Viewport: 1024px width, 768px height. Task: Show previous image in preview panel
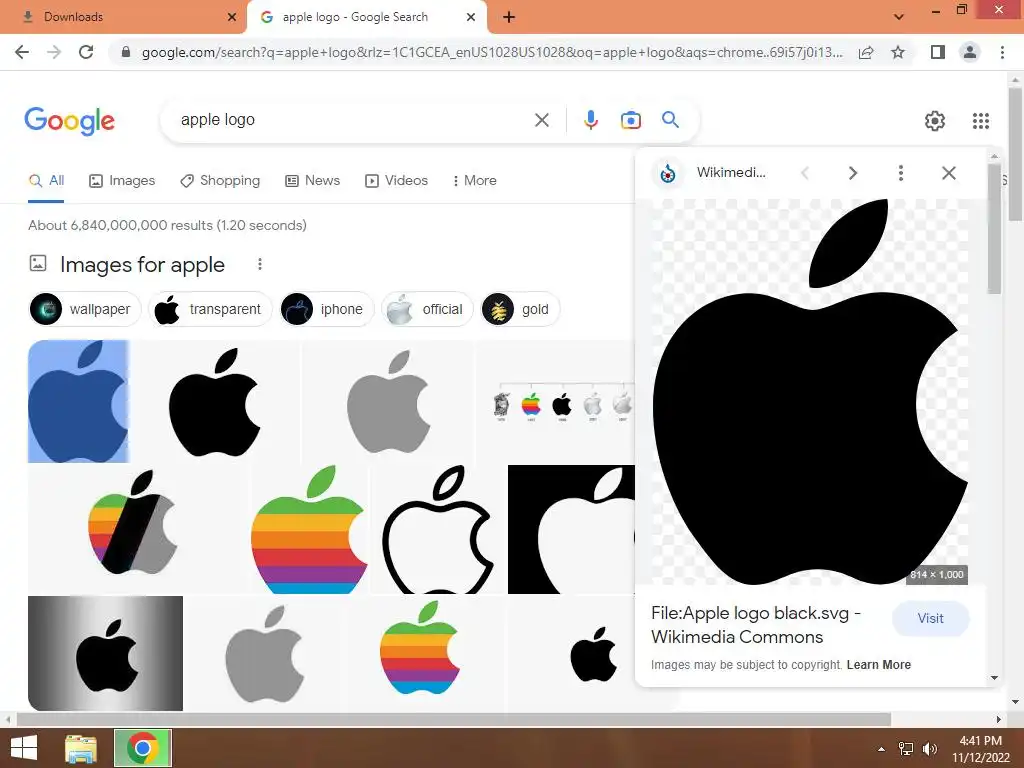(x=805, y=173)
